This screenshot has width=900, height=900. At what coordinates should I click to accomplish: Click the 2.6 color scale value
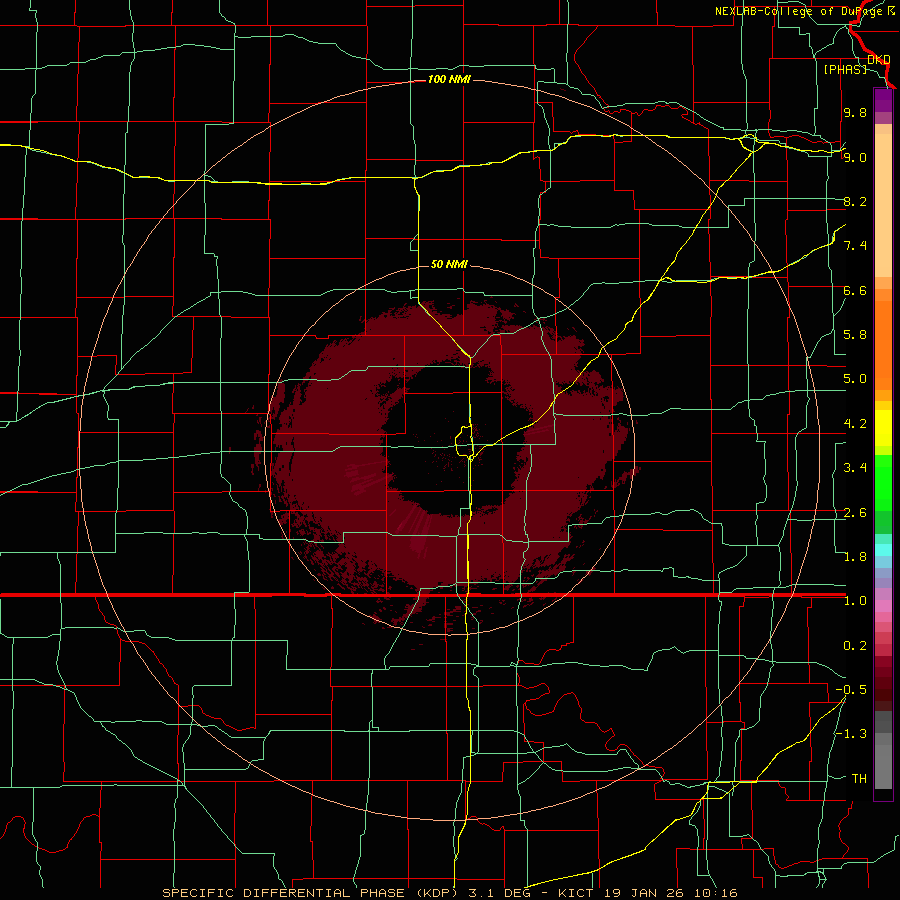[855, 513]
